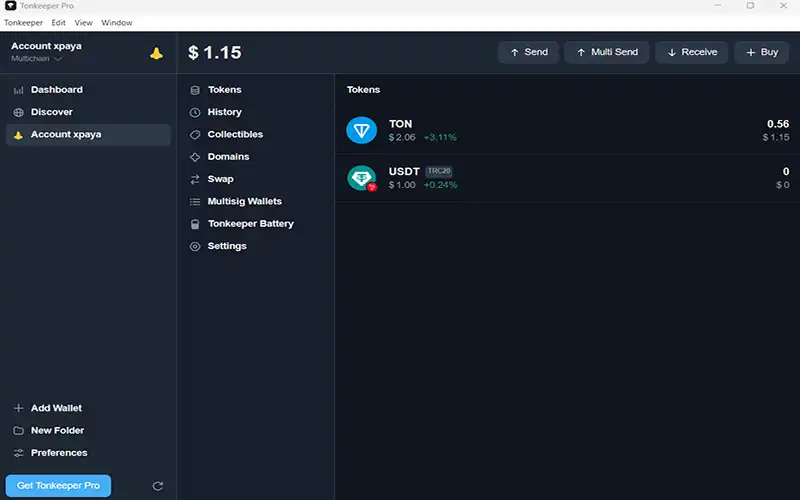Click the Send button

point(529,53)
